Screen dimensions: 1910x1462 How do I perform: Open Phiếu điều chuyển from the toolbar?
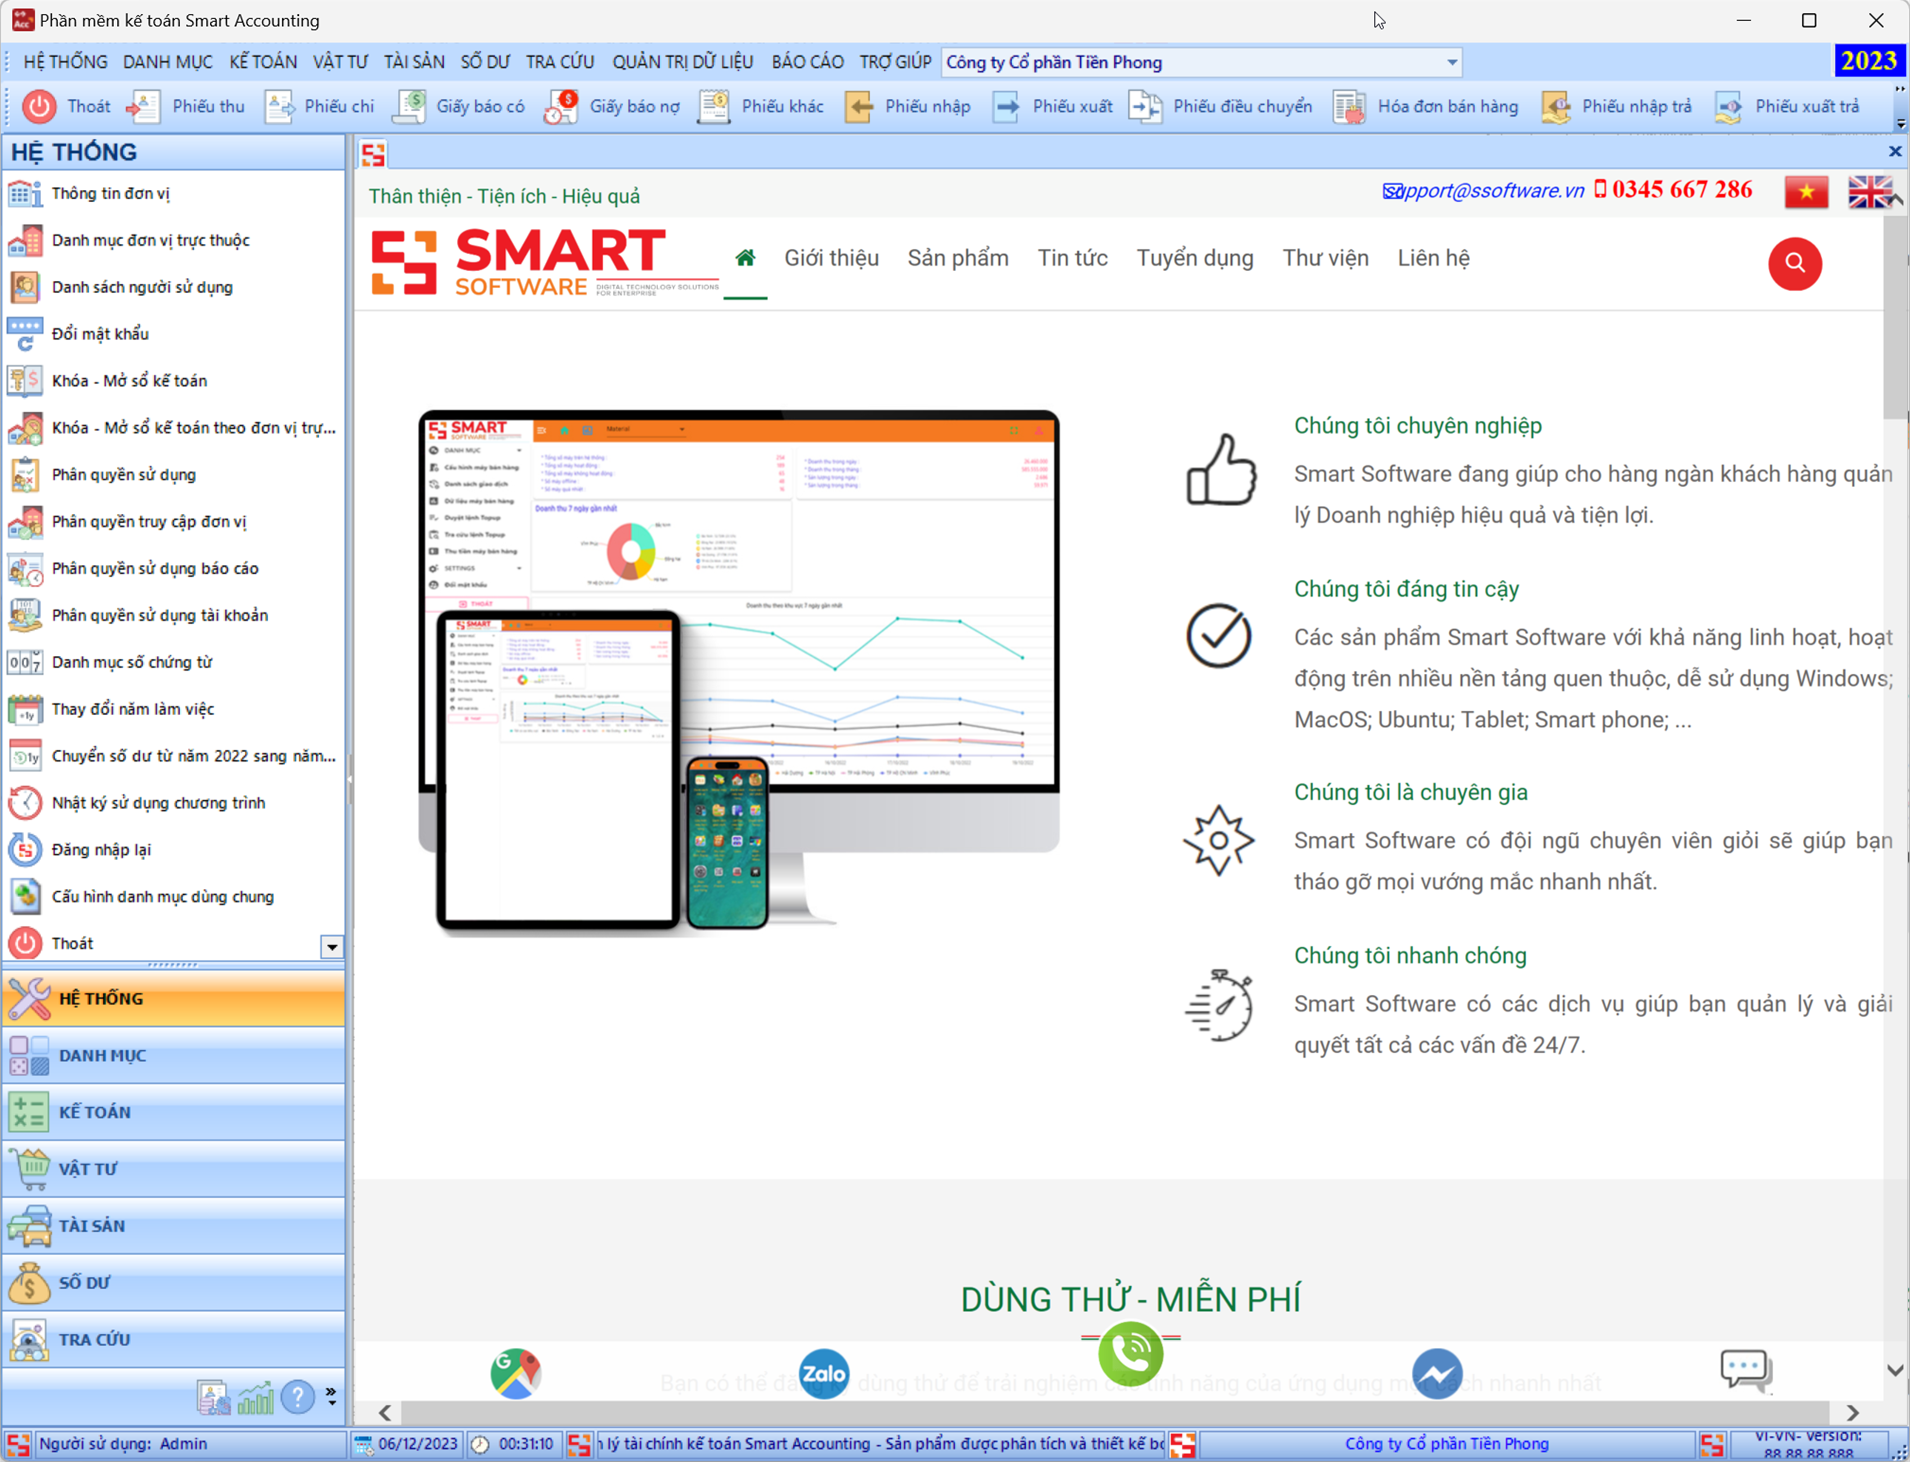1221,106
